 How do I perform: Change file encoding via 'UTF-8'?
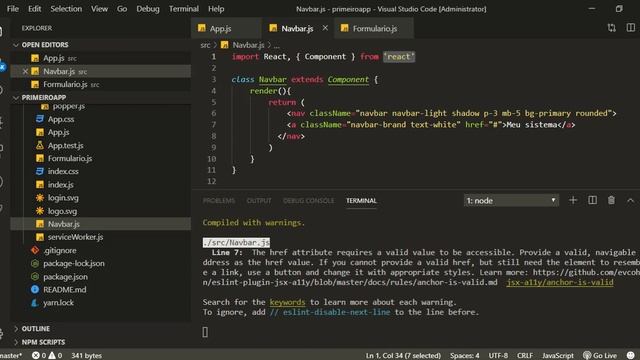498,355
